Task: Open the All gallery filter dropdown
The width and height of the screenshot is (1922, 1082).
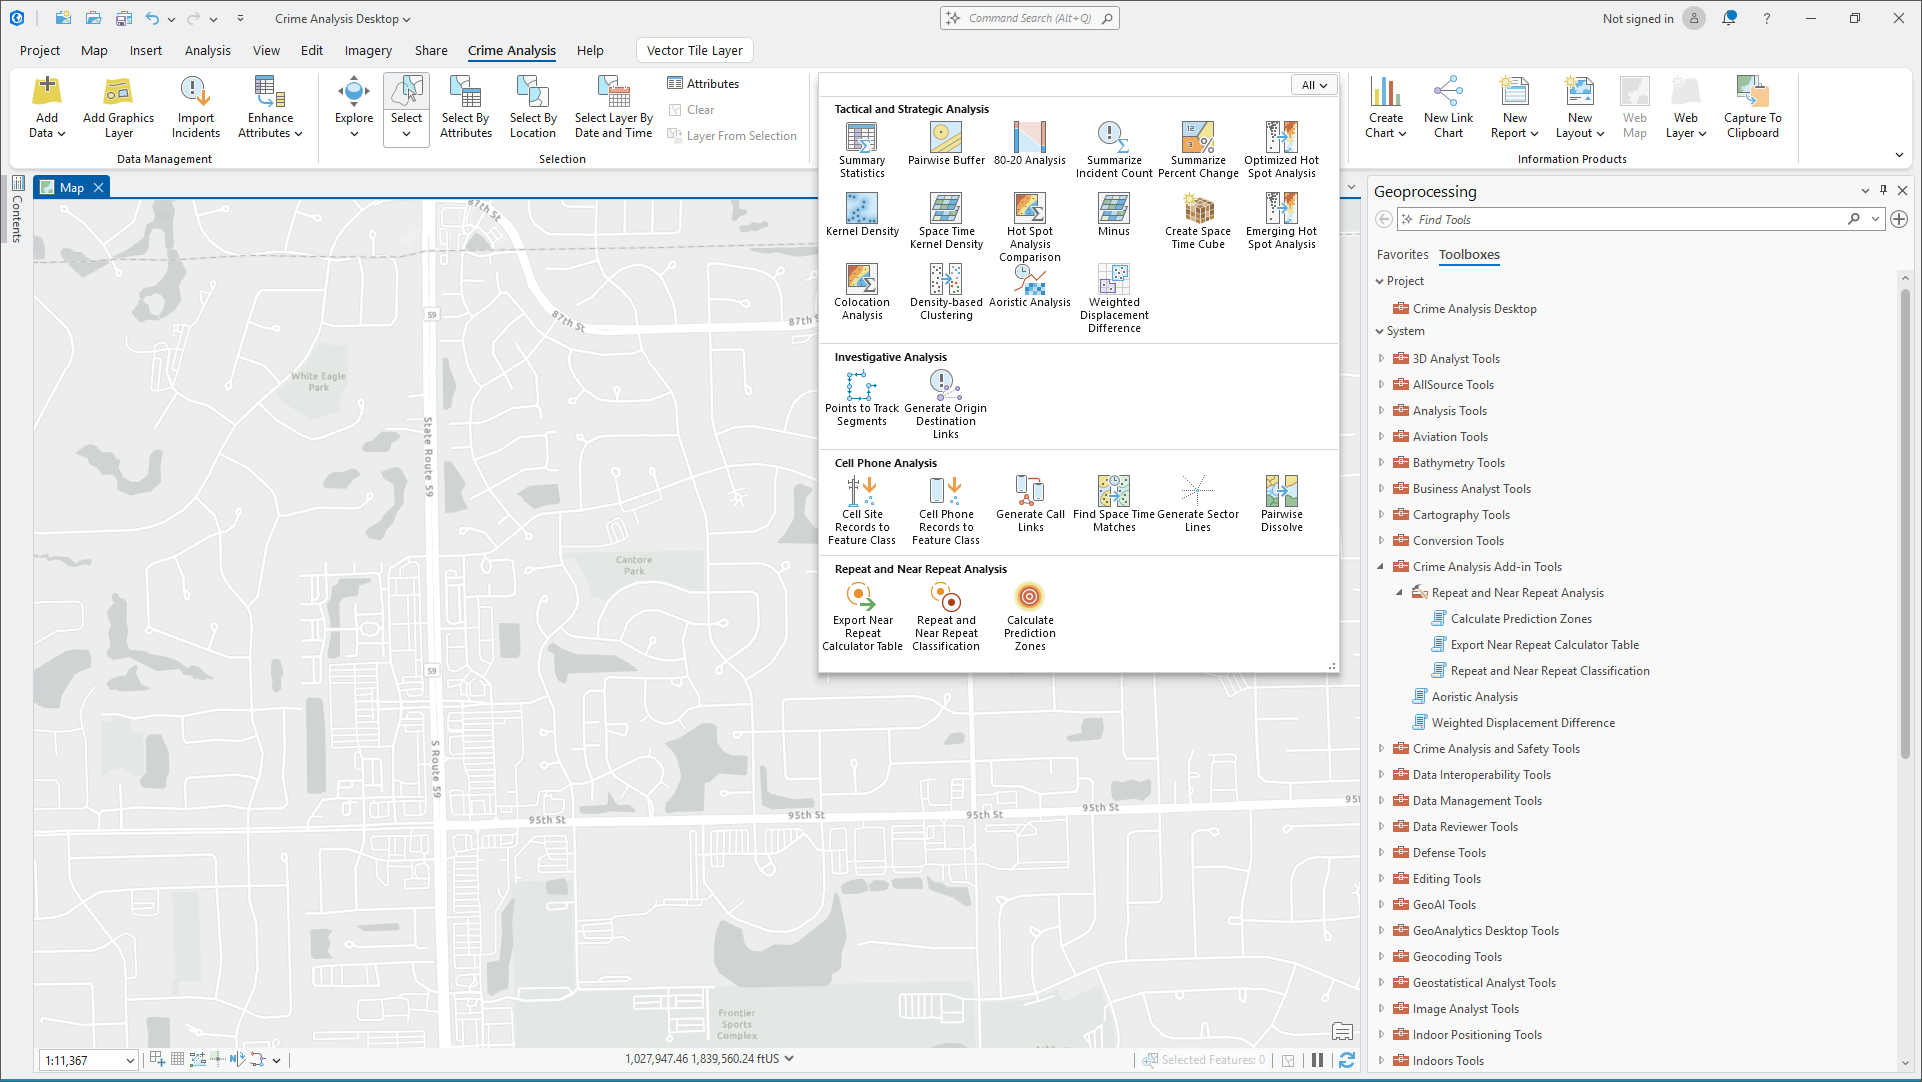Action: [1313, 85]
